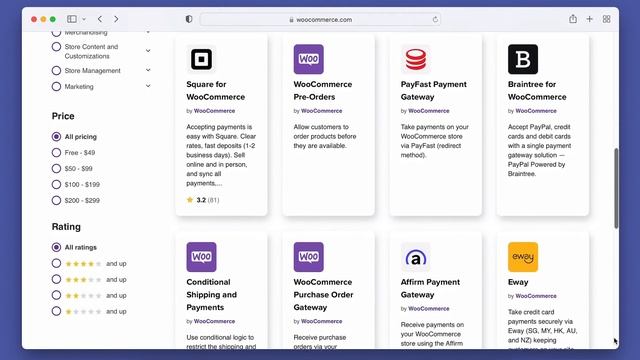Click the 3.2 (81) rating text

pyautogui.click(x=208, y=200)
